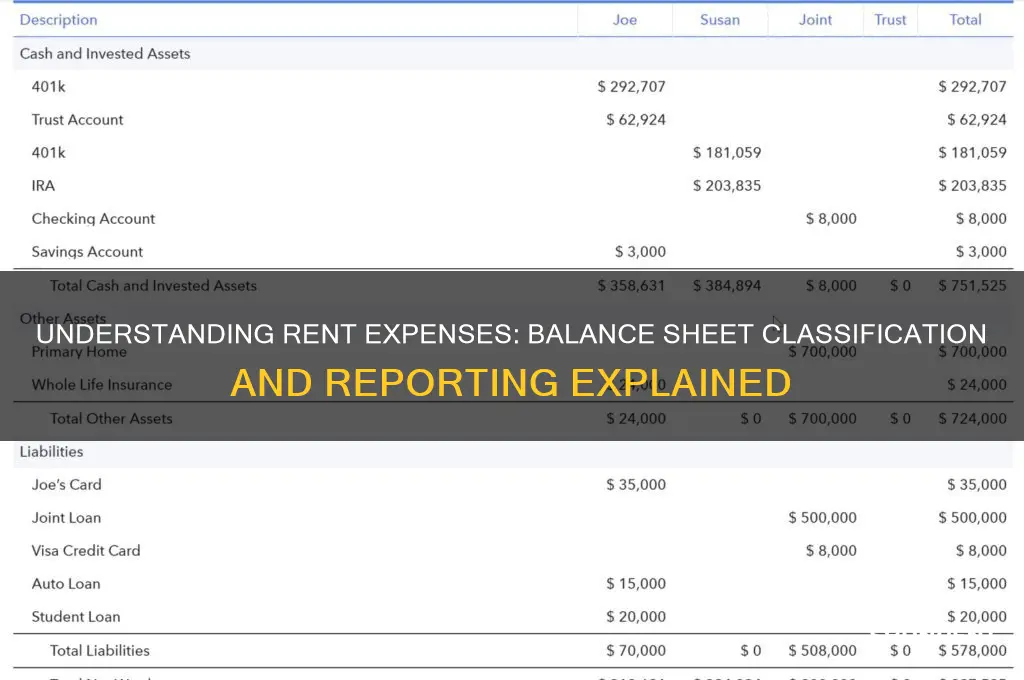Image resolution: width=1024 pixels, height=680 pixels.
Task: Click the Joint $ 8,000 Visa Credit Card value
Action: coord(831,551)
